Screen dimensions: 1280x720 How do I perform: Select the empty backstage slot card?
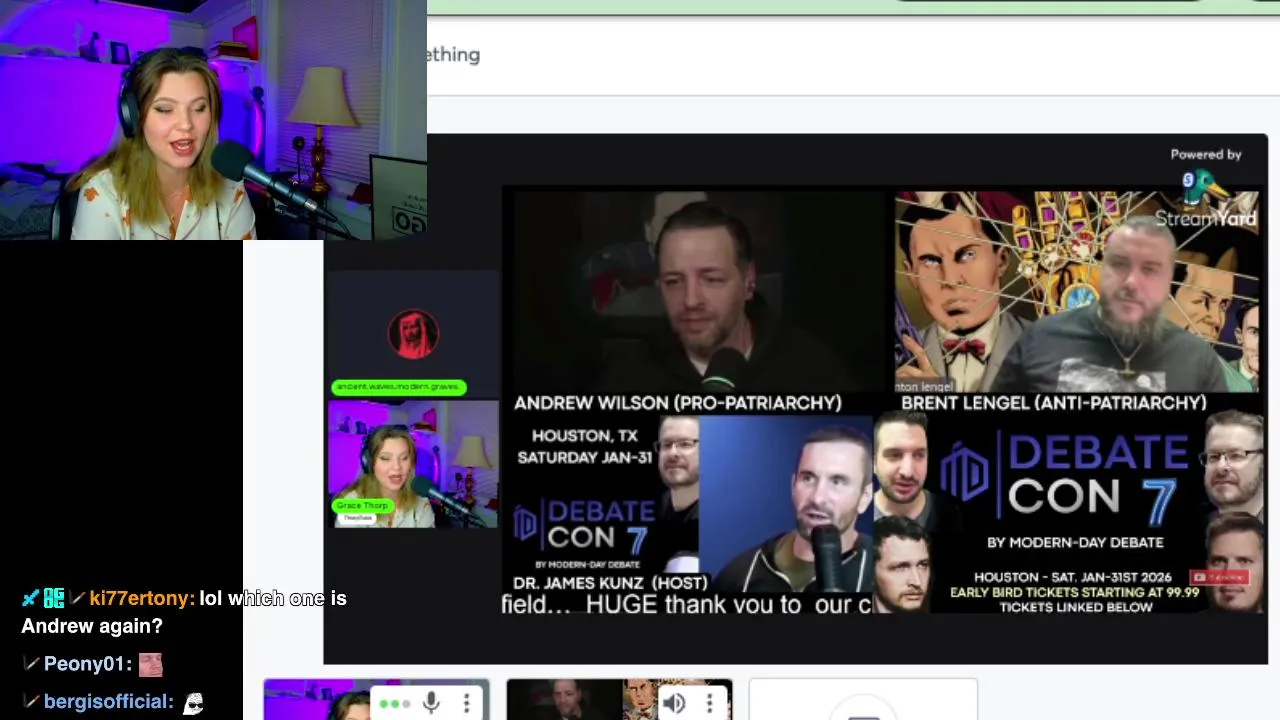pos(863,699)
